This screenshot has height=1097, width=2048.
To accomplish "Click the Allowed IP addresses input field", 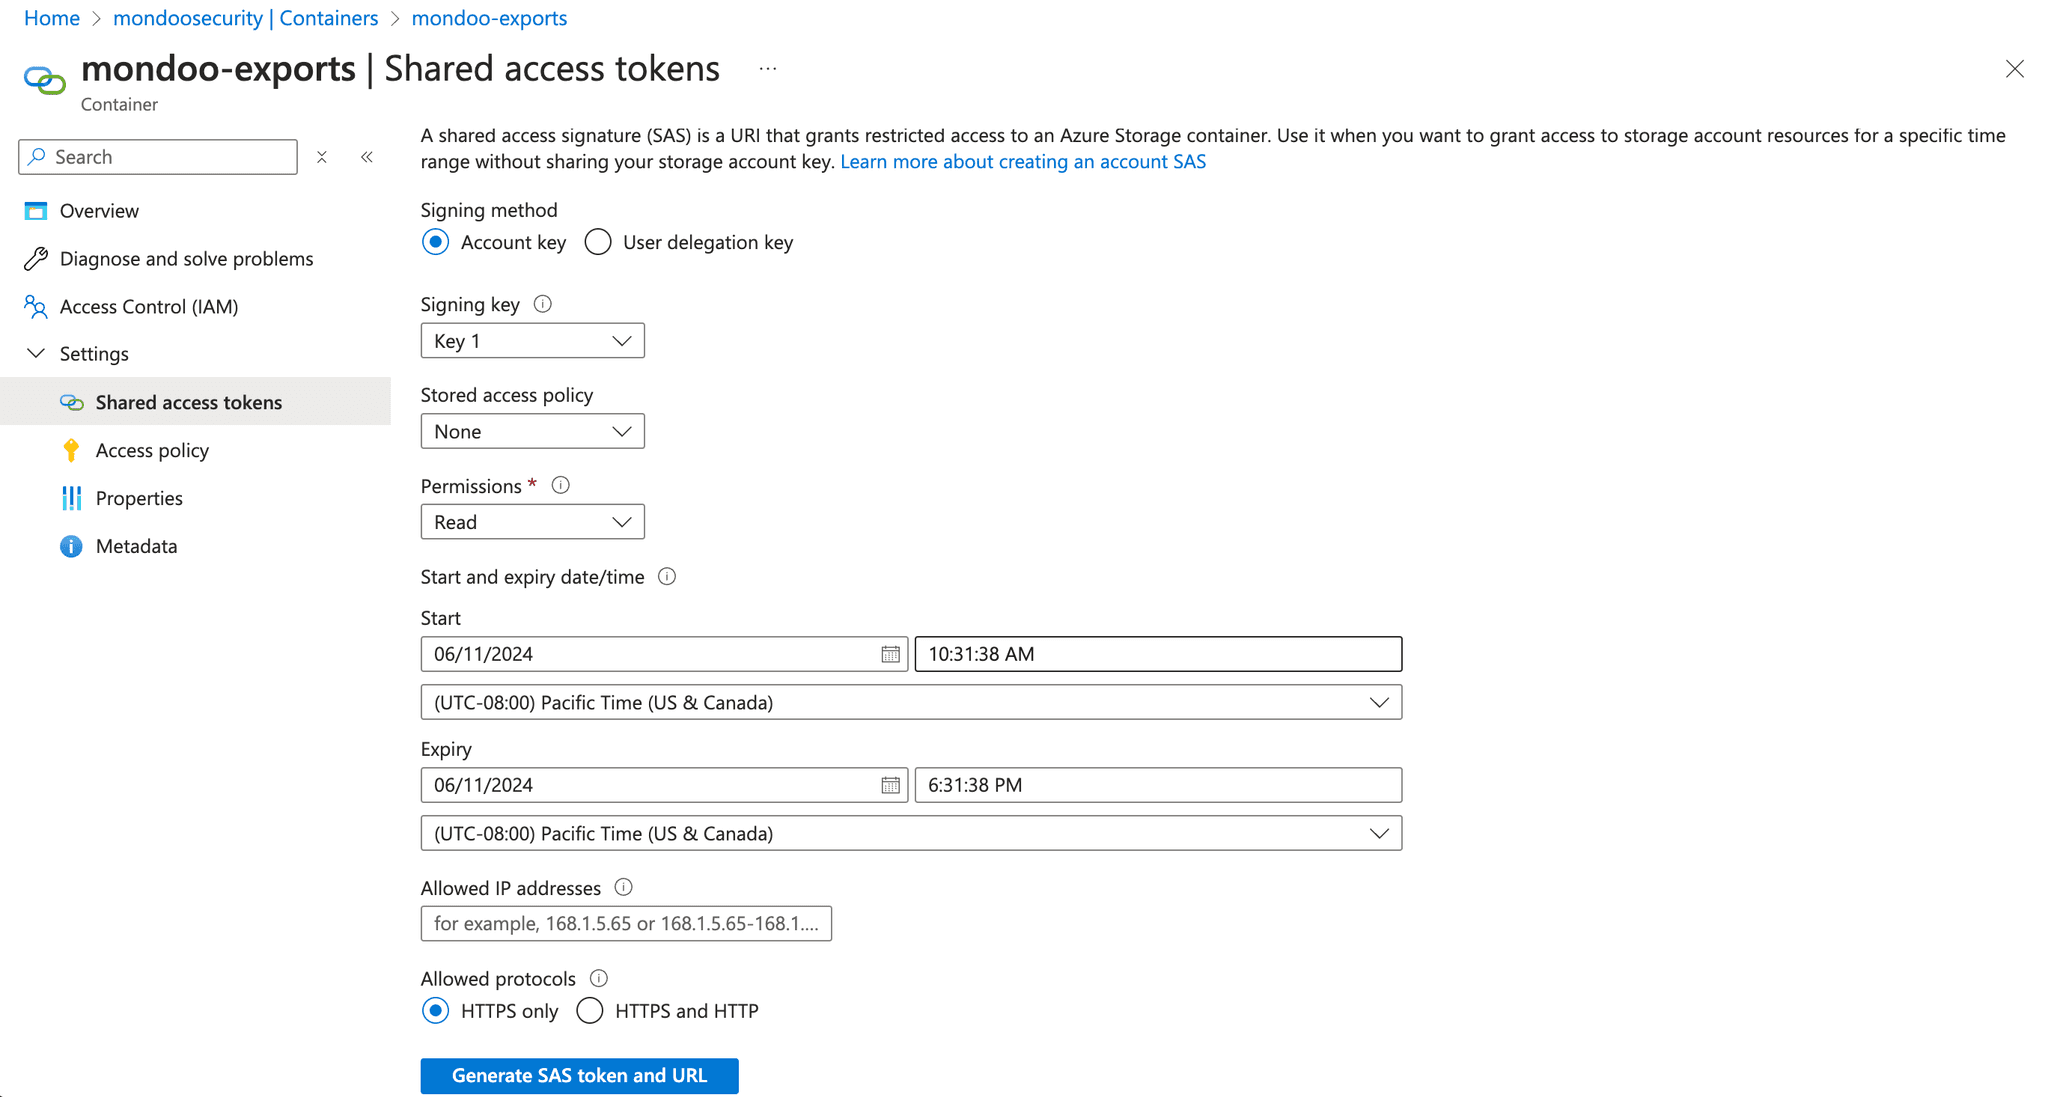I will click(x=626, y=923).
